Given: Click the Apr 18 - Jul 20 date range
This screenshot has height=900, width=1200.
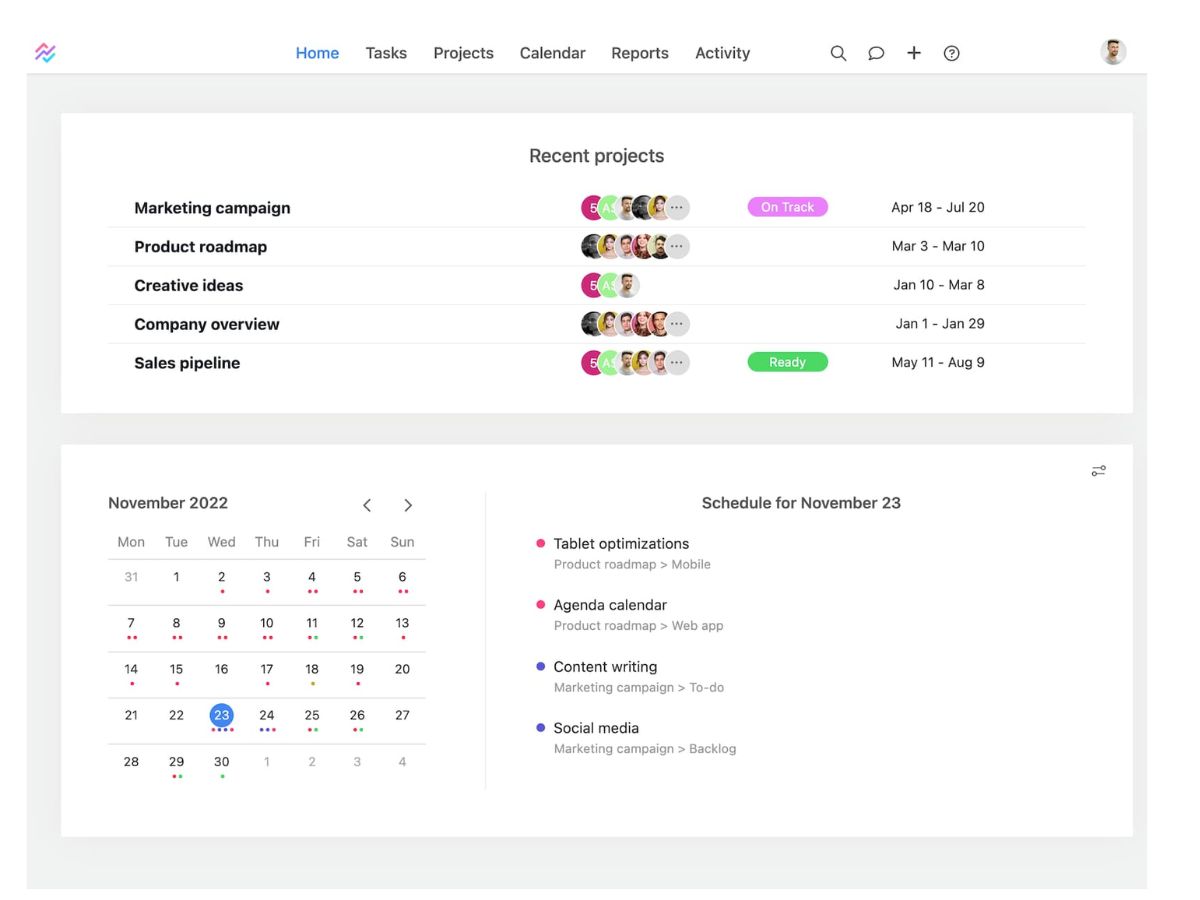Looking at the screenshot, I should point(938,207).
